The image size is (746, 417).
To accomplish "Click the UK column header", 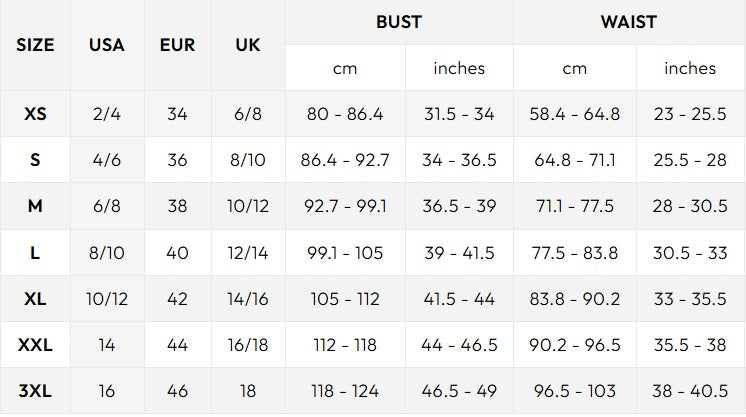I will (x=248, y=45).
